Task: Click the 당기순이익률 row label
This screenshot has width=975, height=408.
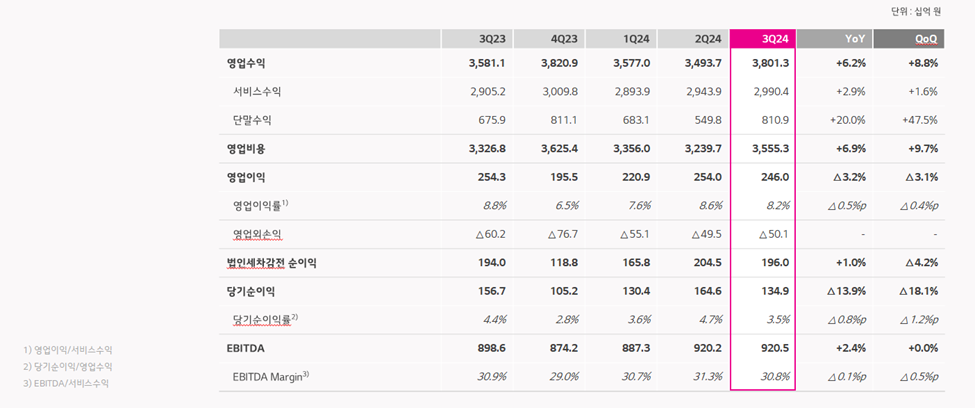Action: 266,320
